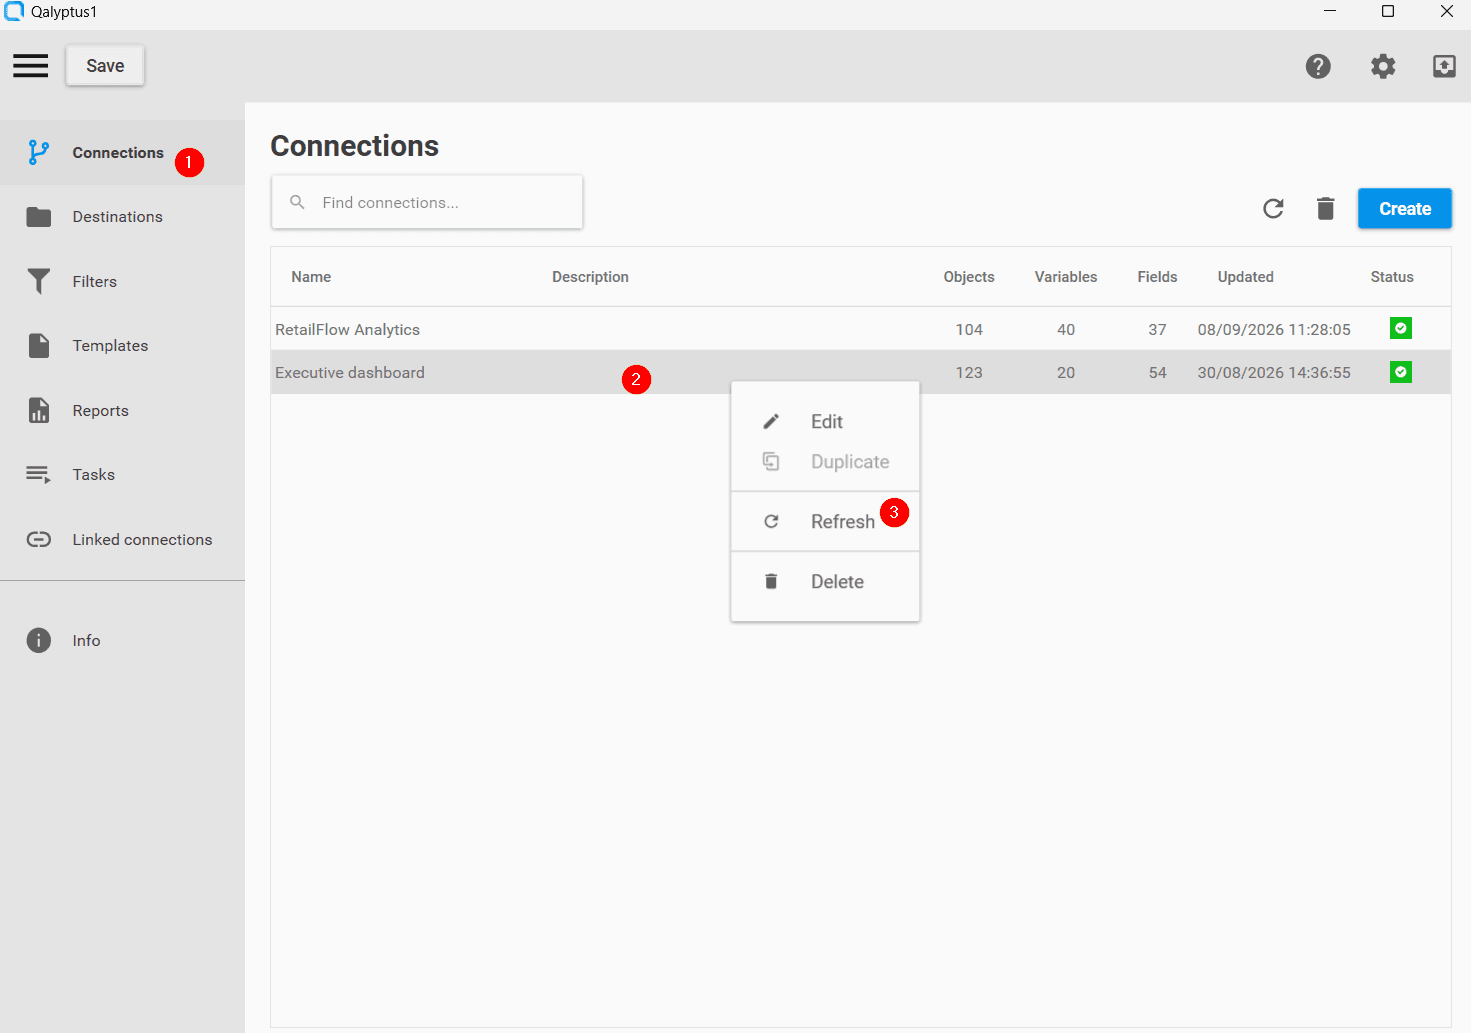This screenshot has height=1033, width=1471.
Task: Choose Delete from the context menu
Action: (825, 582)
